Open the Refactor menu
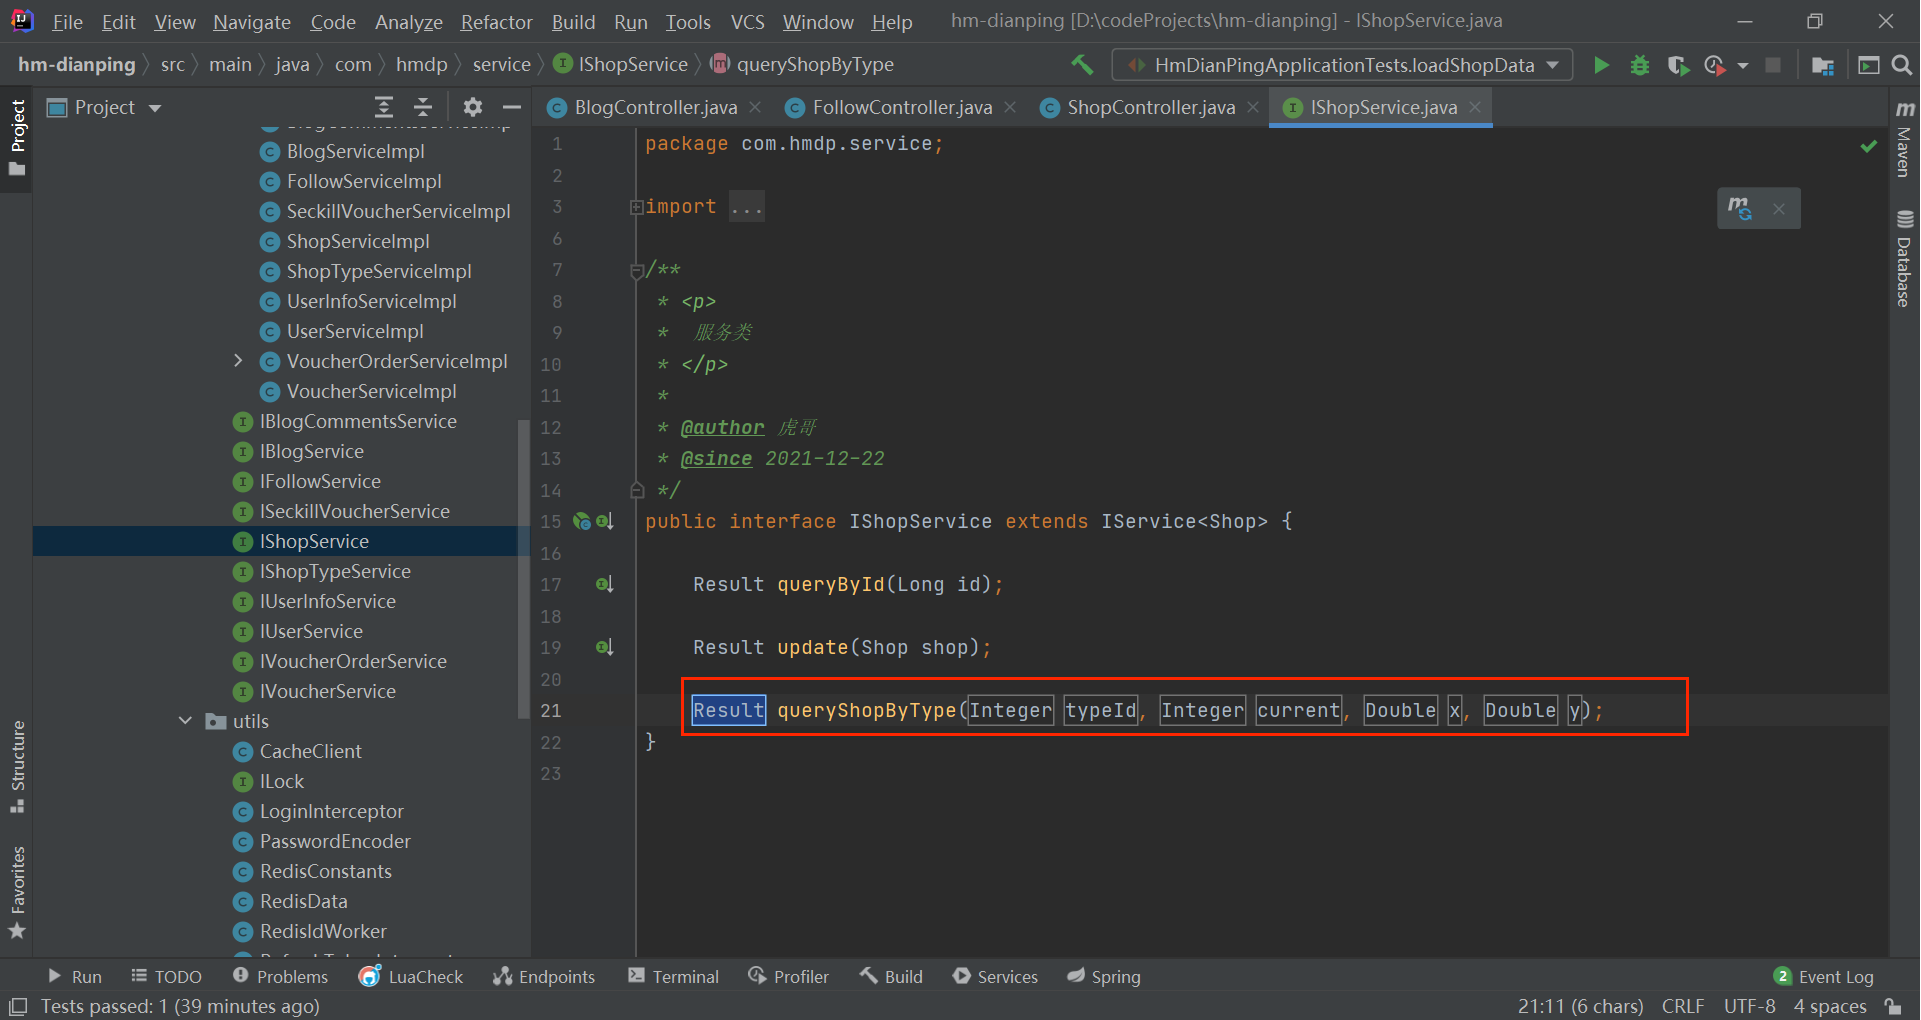 pyautogui.click(x=496, y=22)
